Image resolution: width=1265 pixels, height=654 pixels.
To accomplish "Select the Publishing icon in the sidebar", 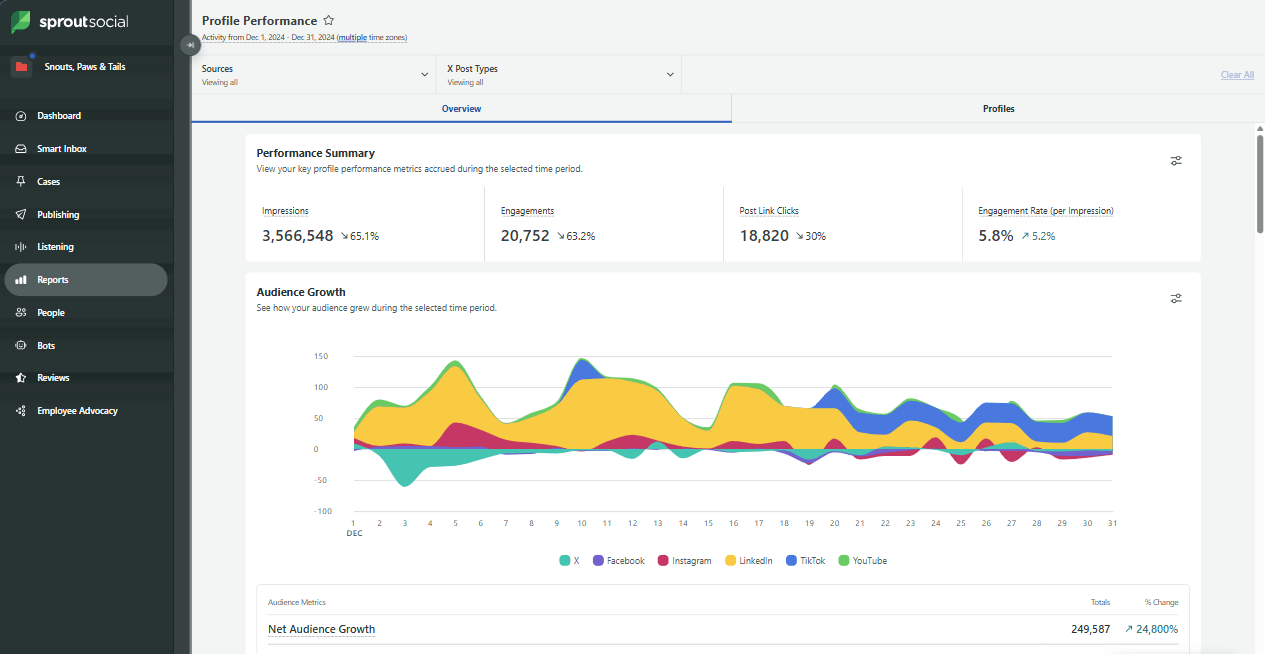I will tap(22, 213).
